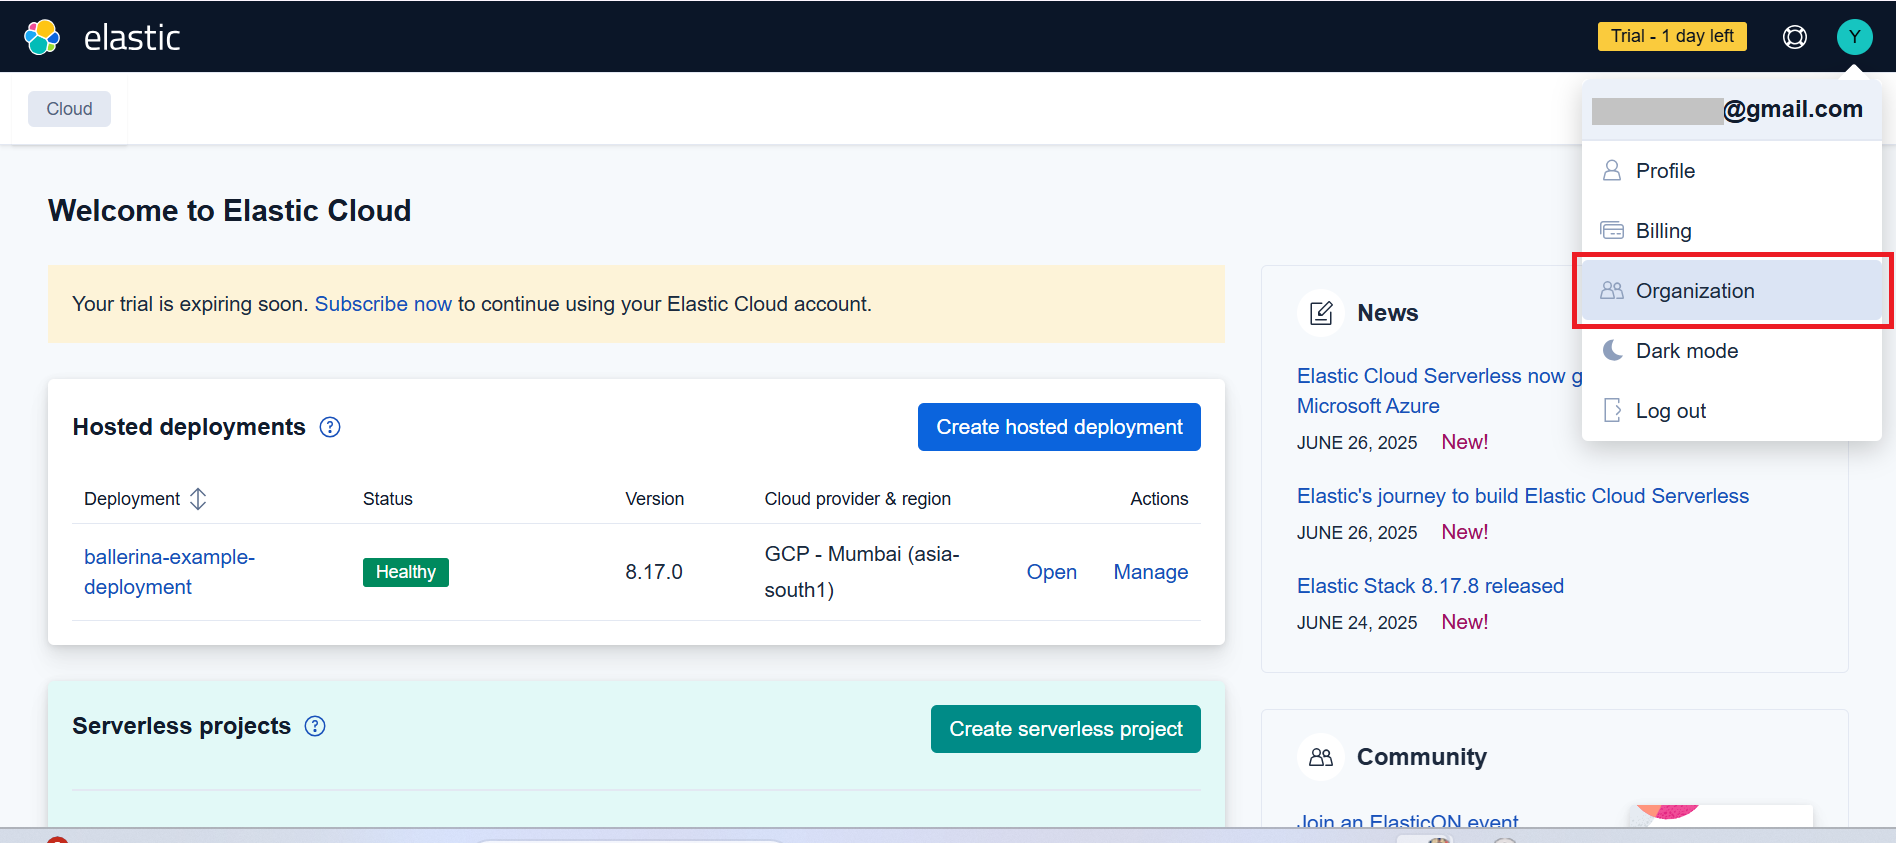Viewport: 1896px width, 843px height.
Task: Open Elastic Stack 8.17.8 released news
Action: 1430,586
